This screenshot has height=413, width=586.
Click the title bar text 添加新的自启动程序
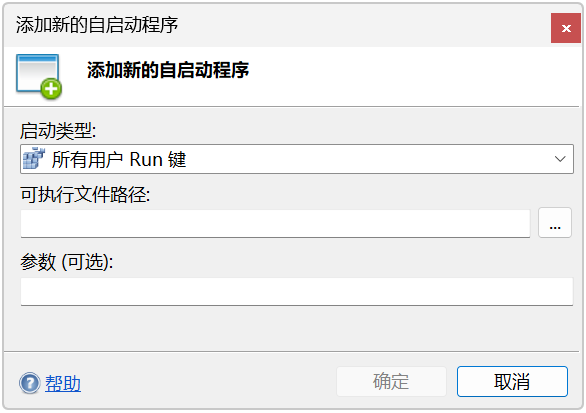pos(97,25)
